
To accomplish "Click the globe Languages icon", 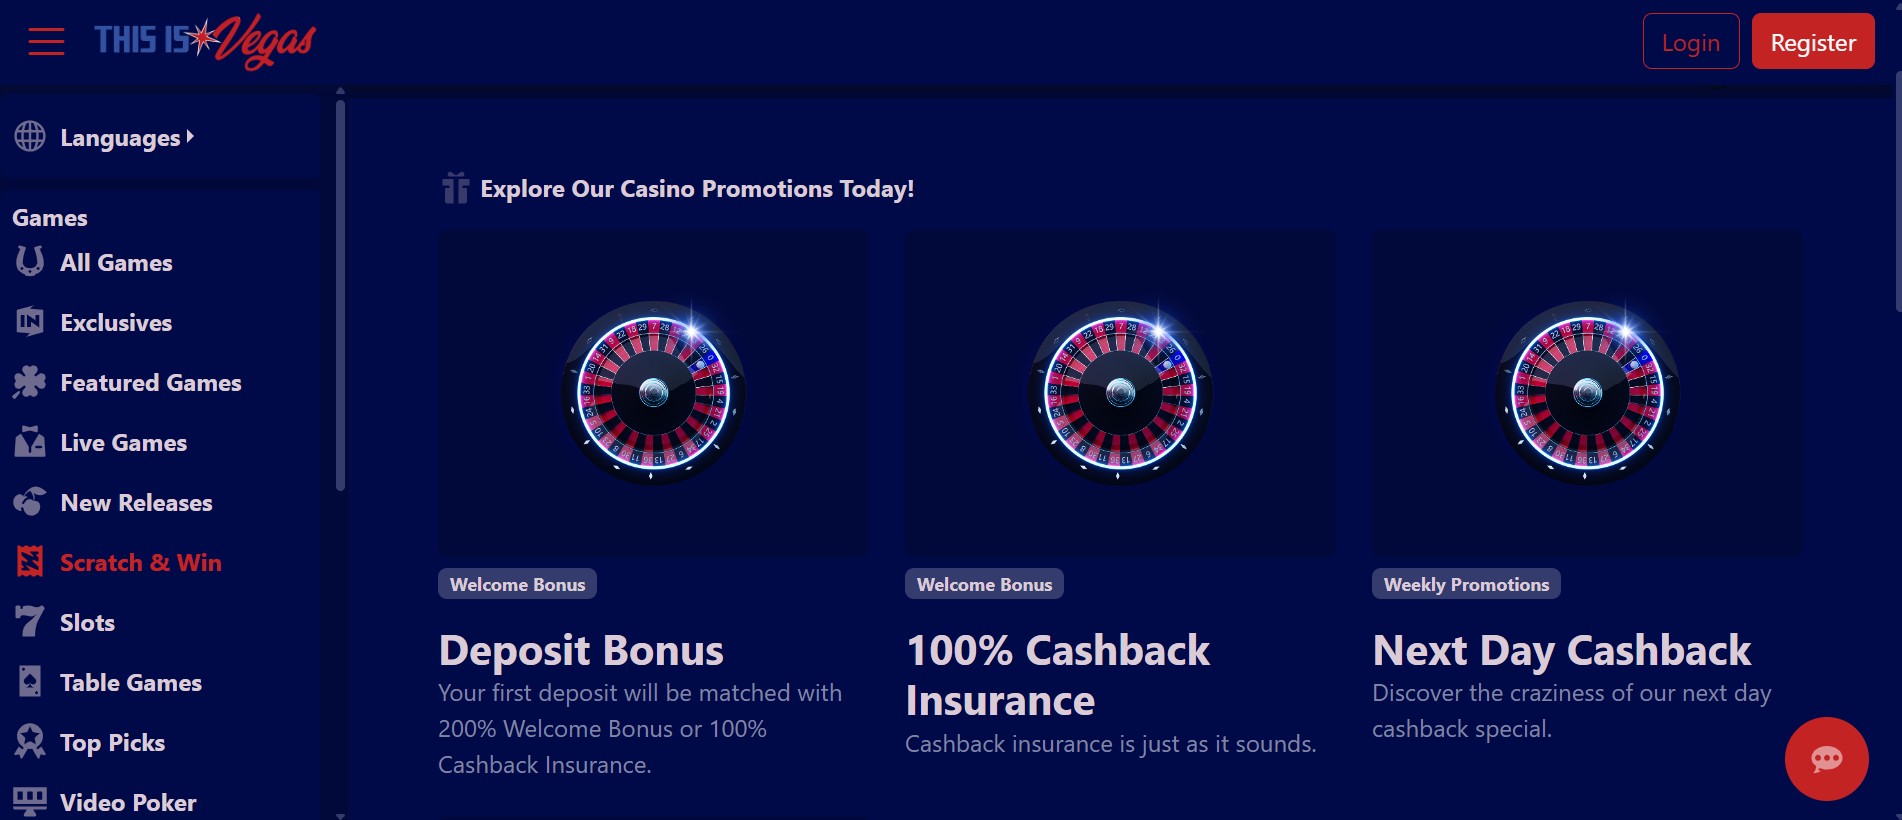I will click(x=30, y=136).
